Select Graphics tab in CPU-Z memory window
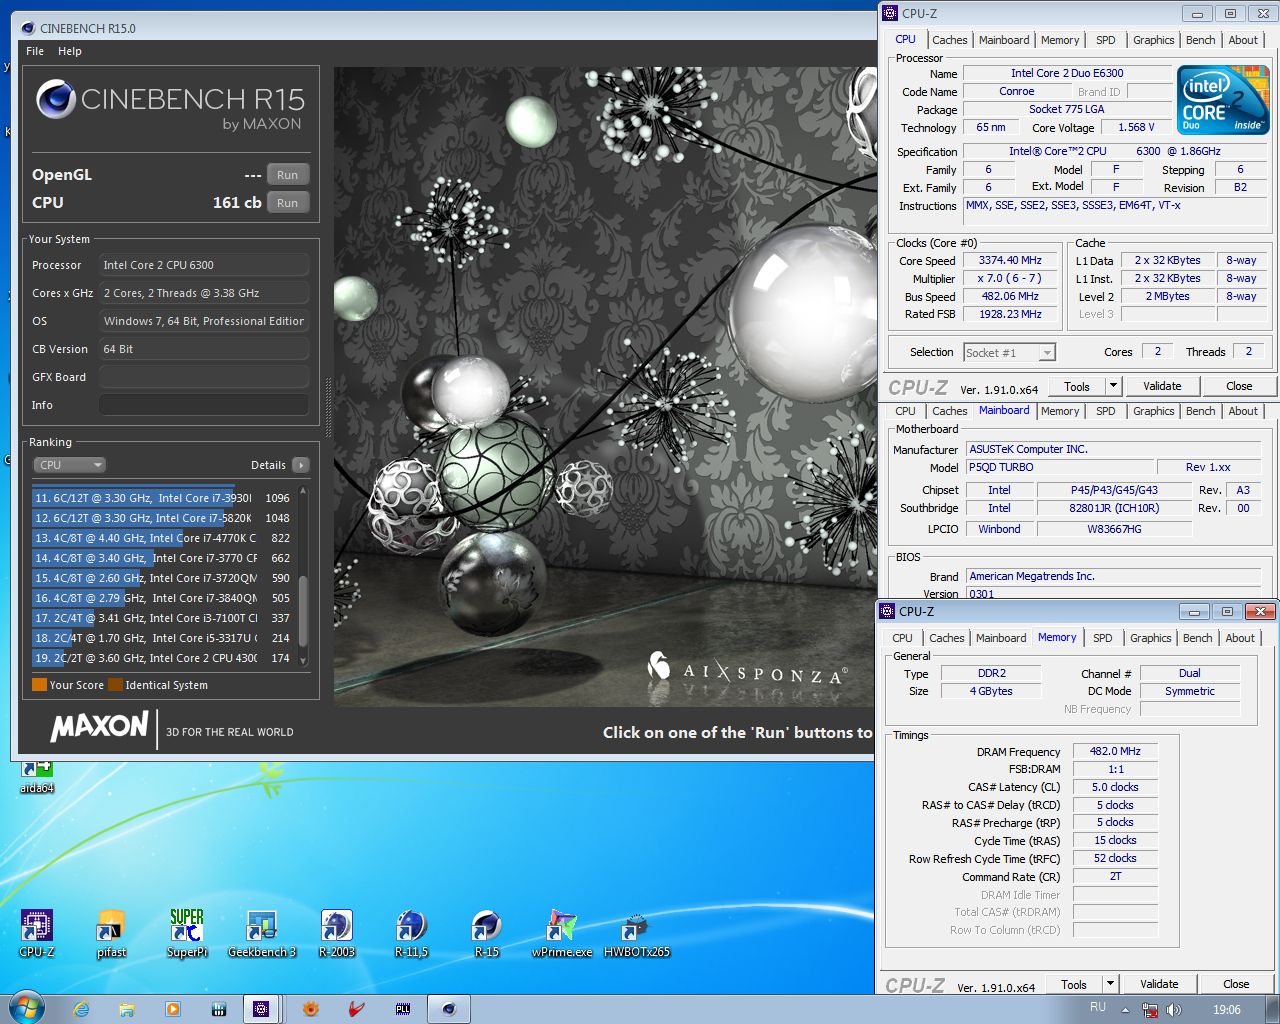Image resolution: width=1280 pixels, height=1024 pixels. tap(1151, 638)
